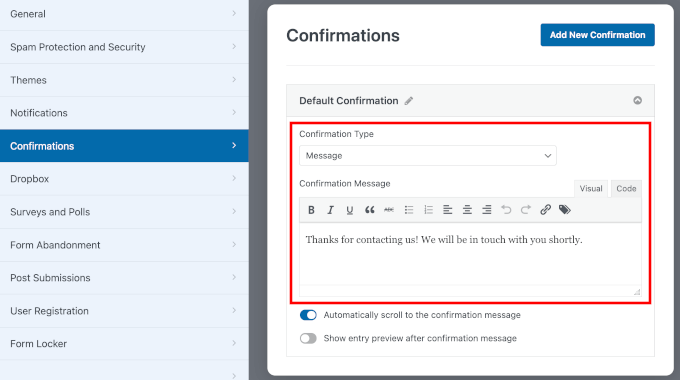Open Dropbox settings section
The width and height of the screenshot is (680, 380).
click(x=124, y=179)
